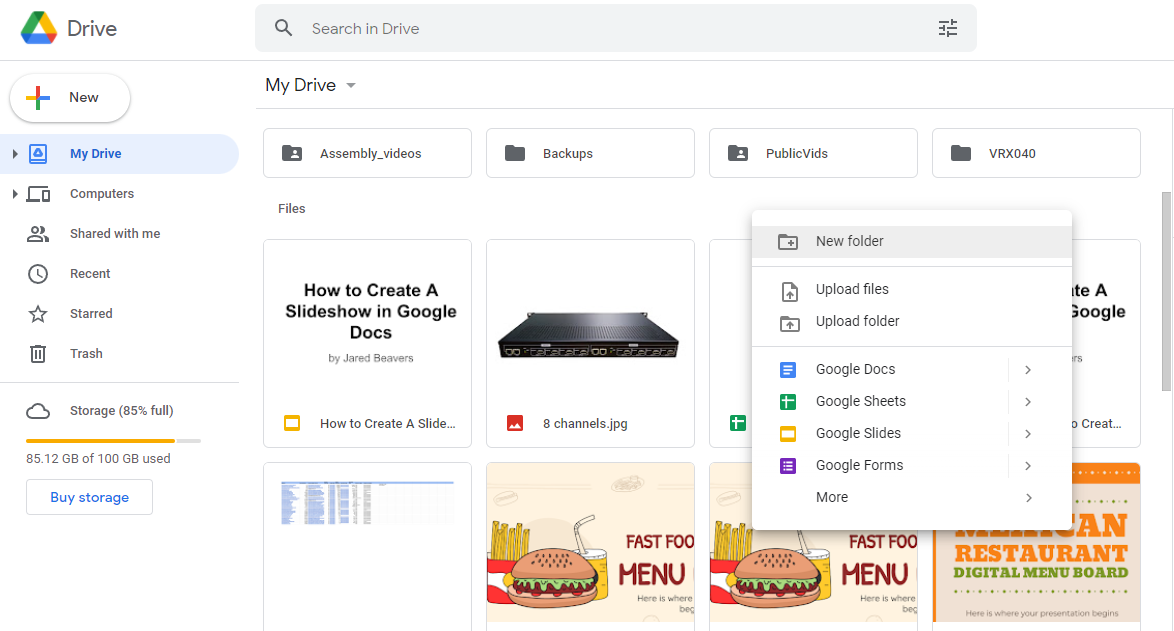Expand the Google Slides submenu arrow
The image size is (1174, 631).
(x=1028, y=434)
